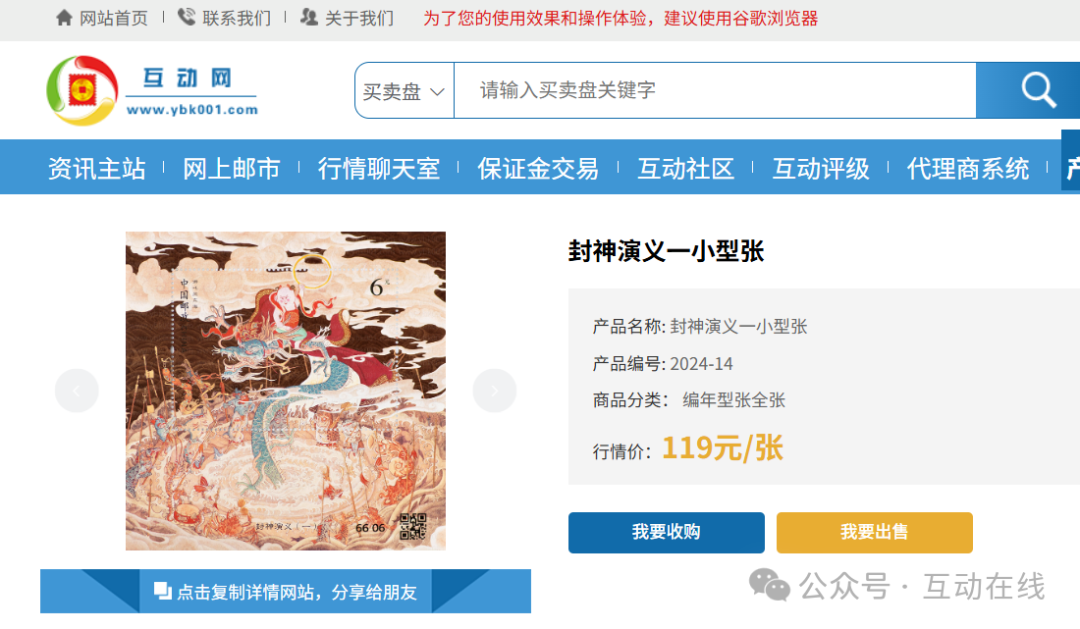Click the 封神演义 stamp sheet image
The height and width of the screenshot is (629, 1080).
point(285,391)
